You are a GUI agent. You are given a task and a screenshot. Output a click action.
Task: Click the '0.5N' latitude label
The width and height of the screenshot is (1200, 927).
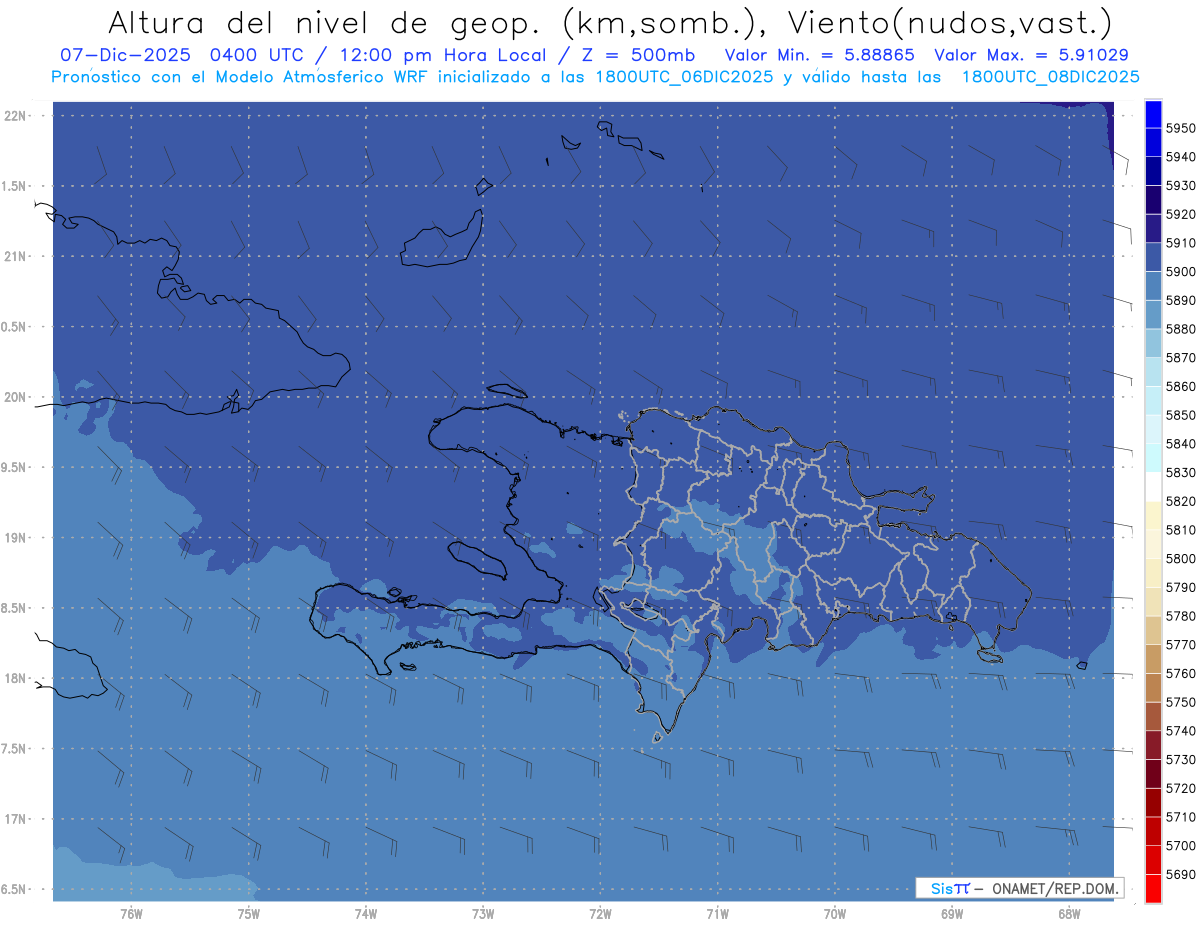(x=14, y=327)
